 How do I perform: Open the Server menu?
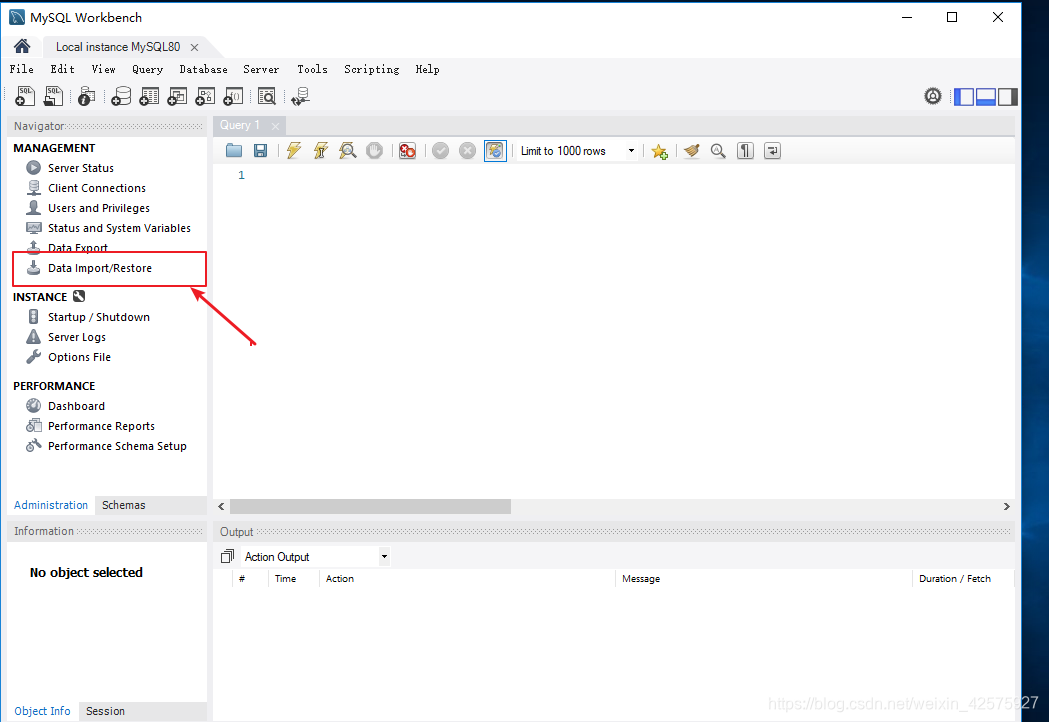click(261, 69)
